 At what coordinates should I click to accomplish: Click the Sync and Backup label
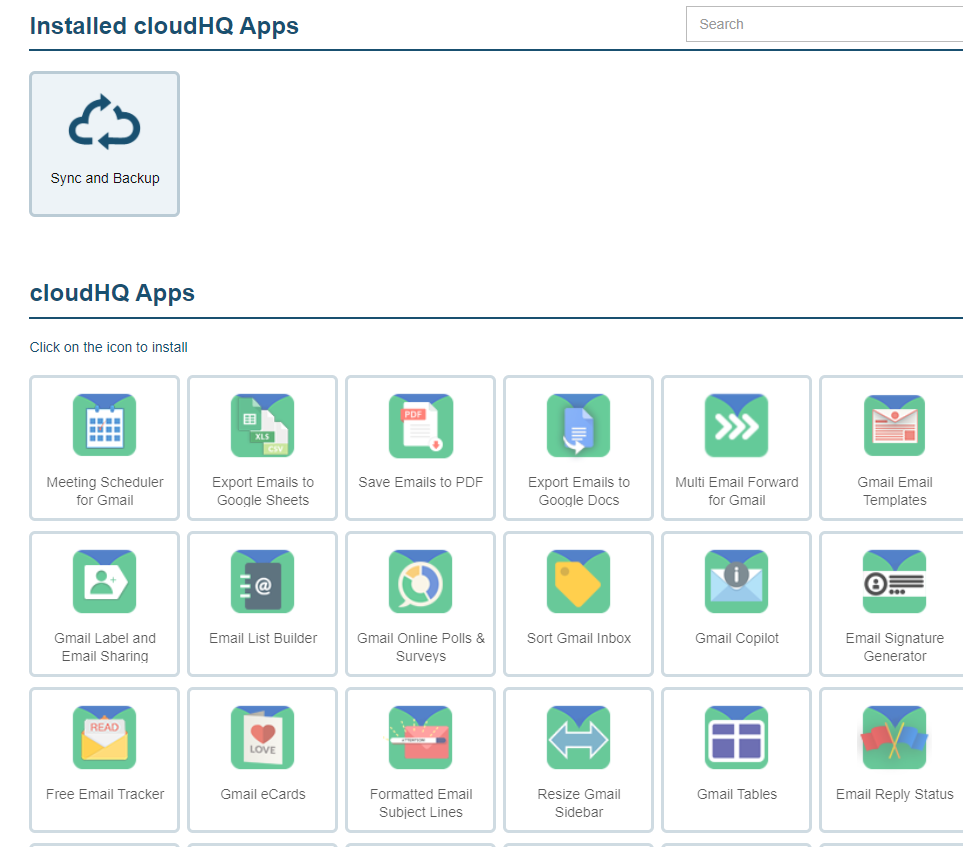pos(105,178)
